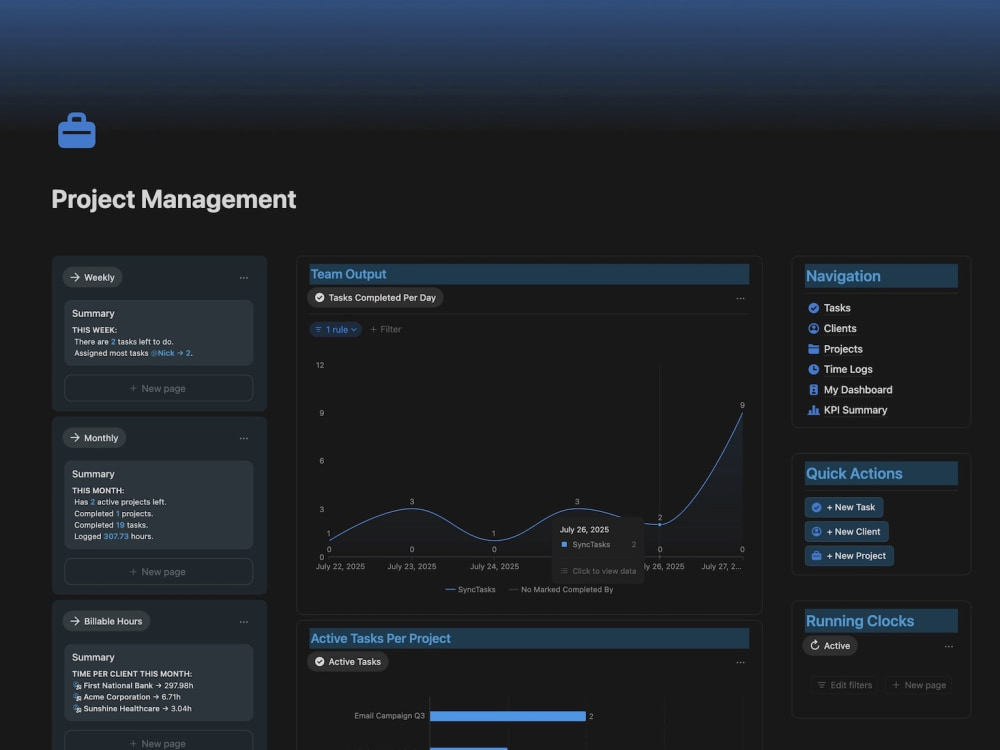Open the Weekly block more options menu
The height and width of the screenshot is (750, 1000).
244,278
